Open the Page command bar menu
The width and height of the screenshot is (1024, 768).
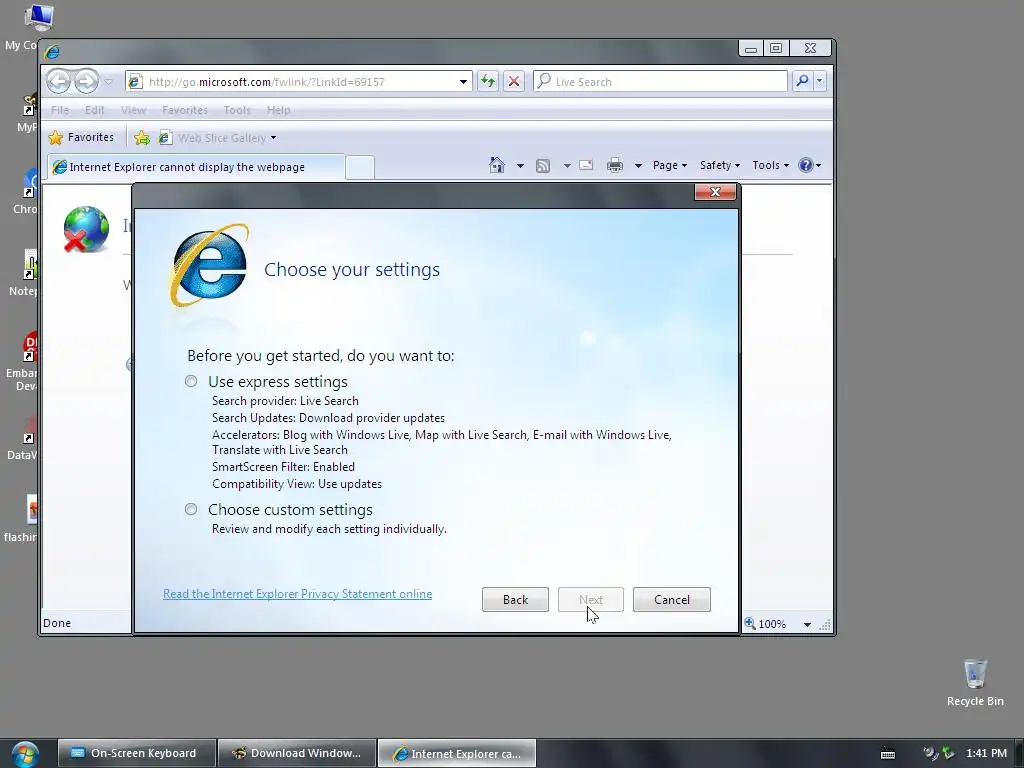670,165
